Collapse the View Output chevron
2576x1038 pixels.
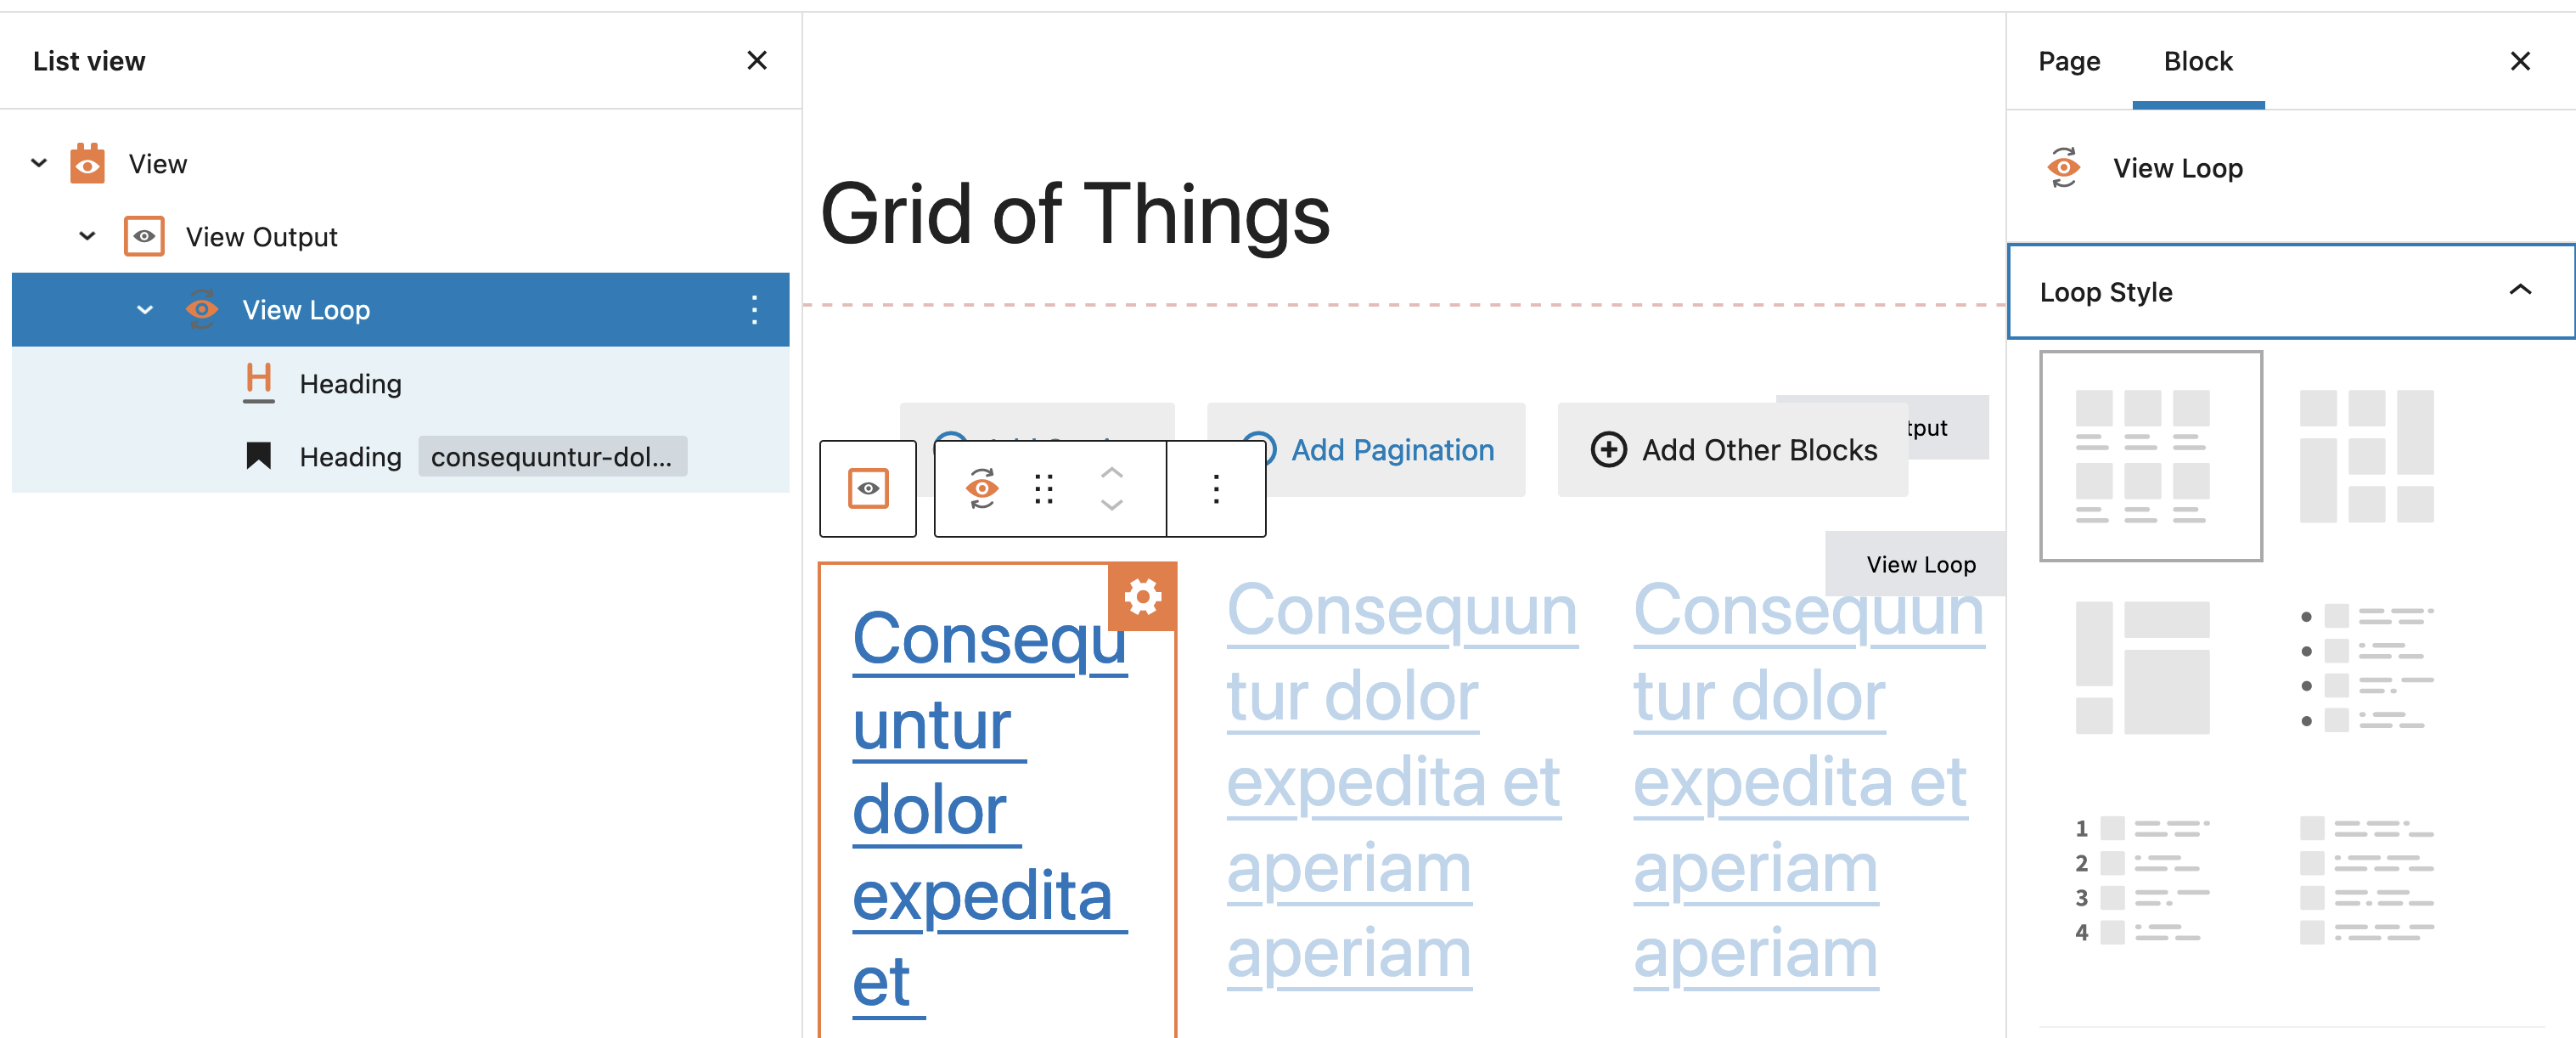pos(87,236)
